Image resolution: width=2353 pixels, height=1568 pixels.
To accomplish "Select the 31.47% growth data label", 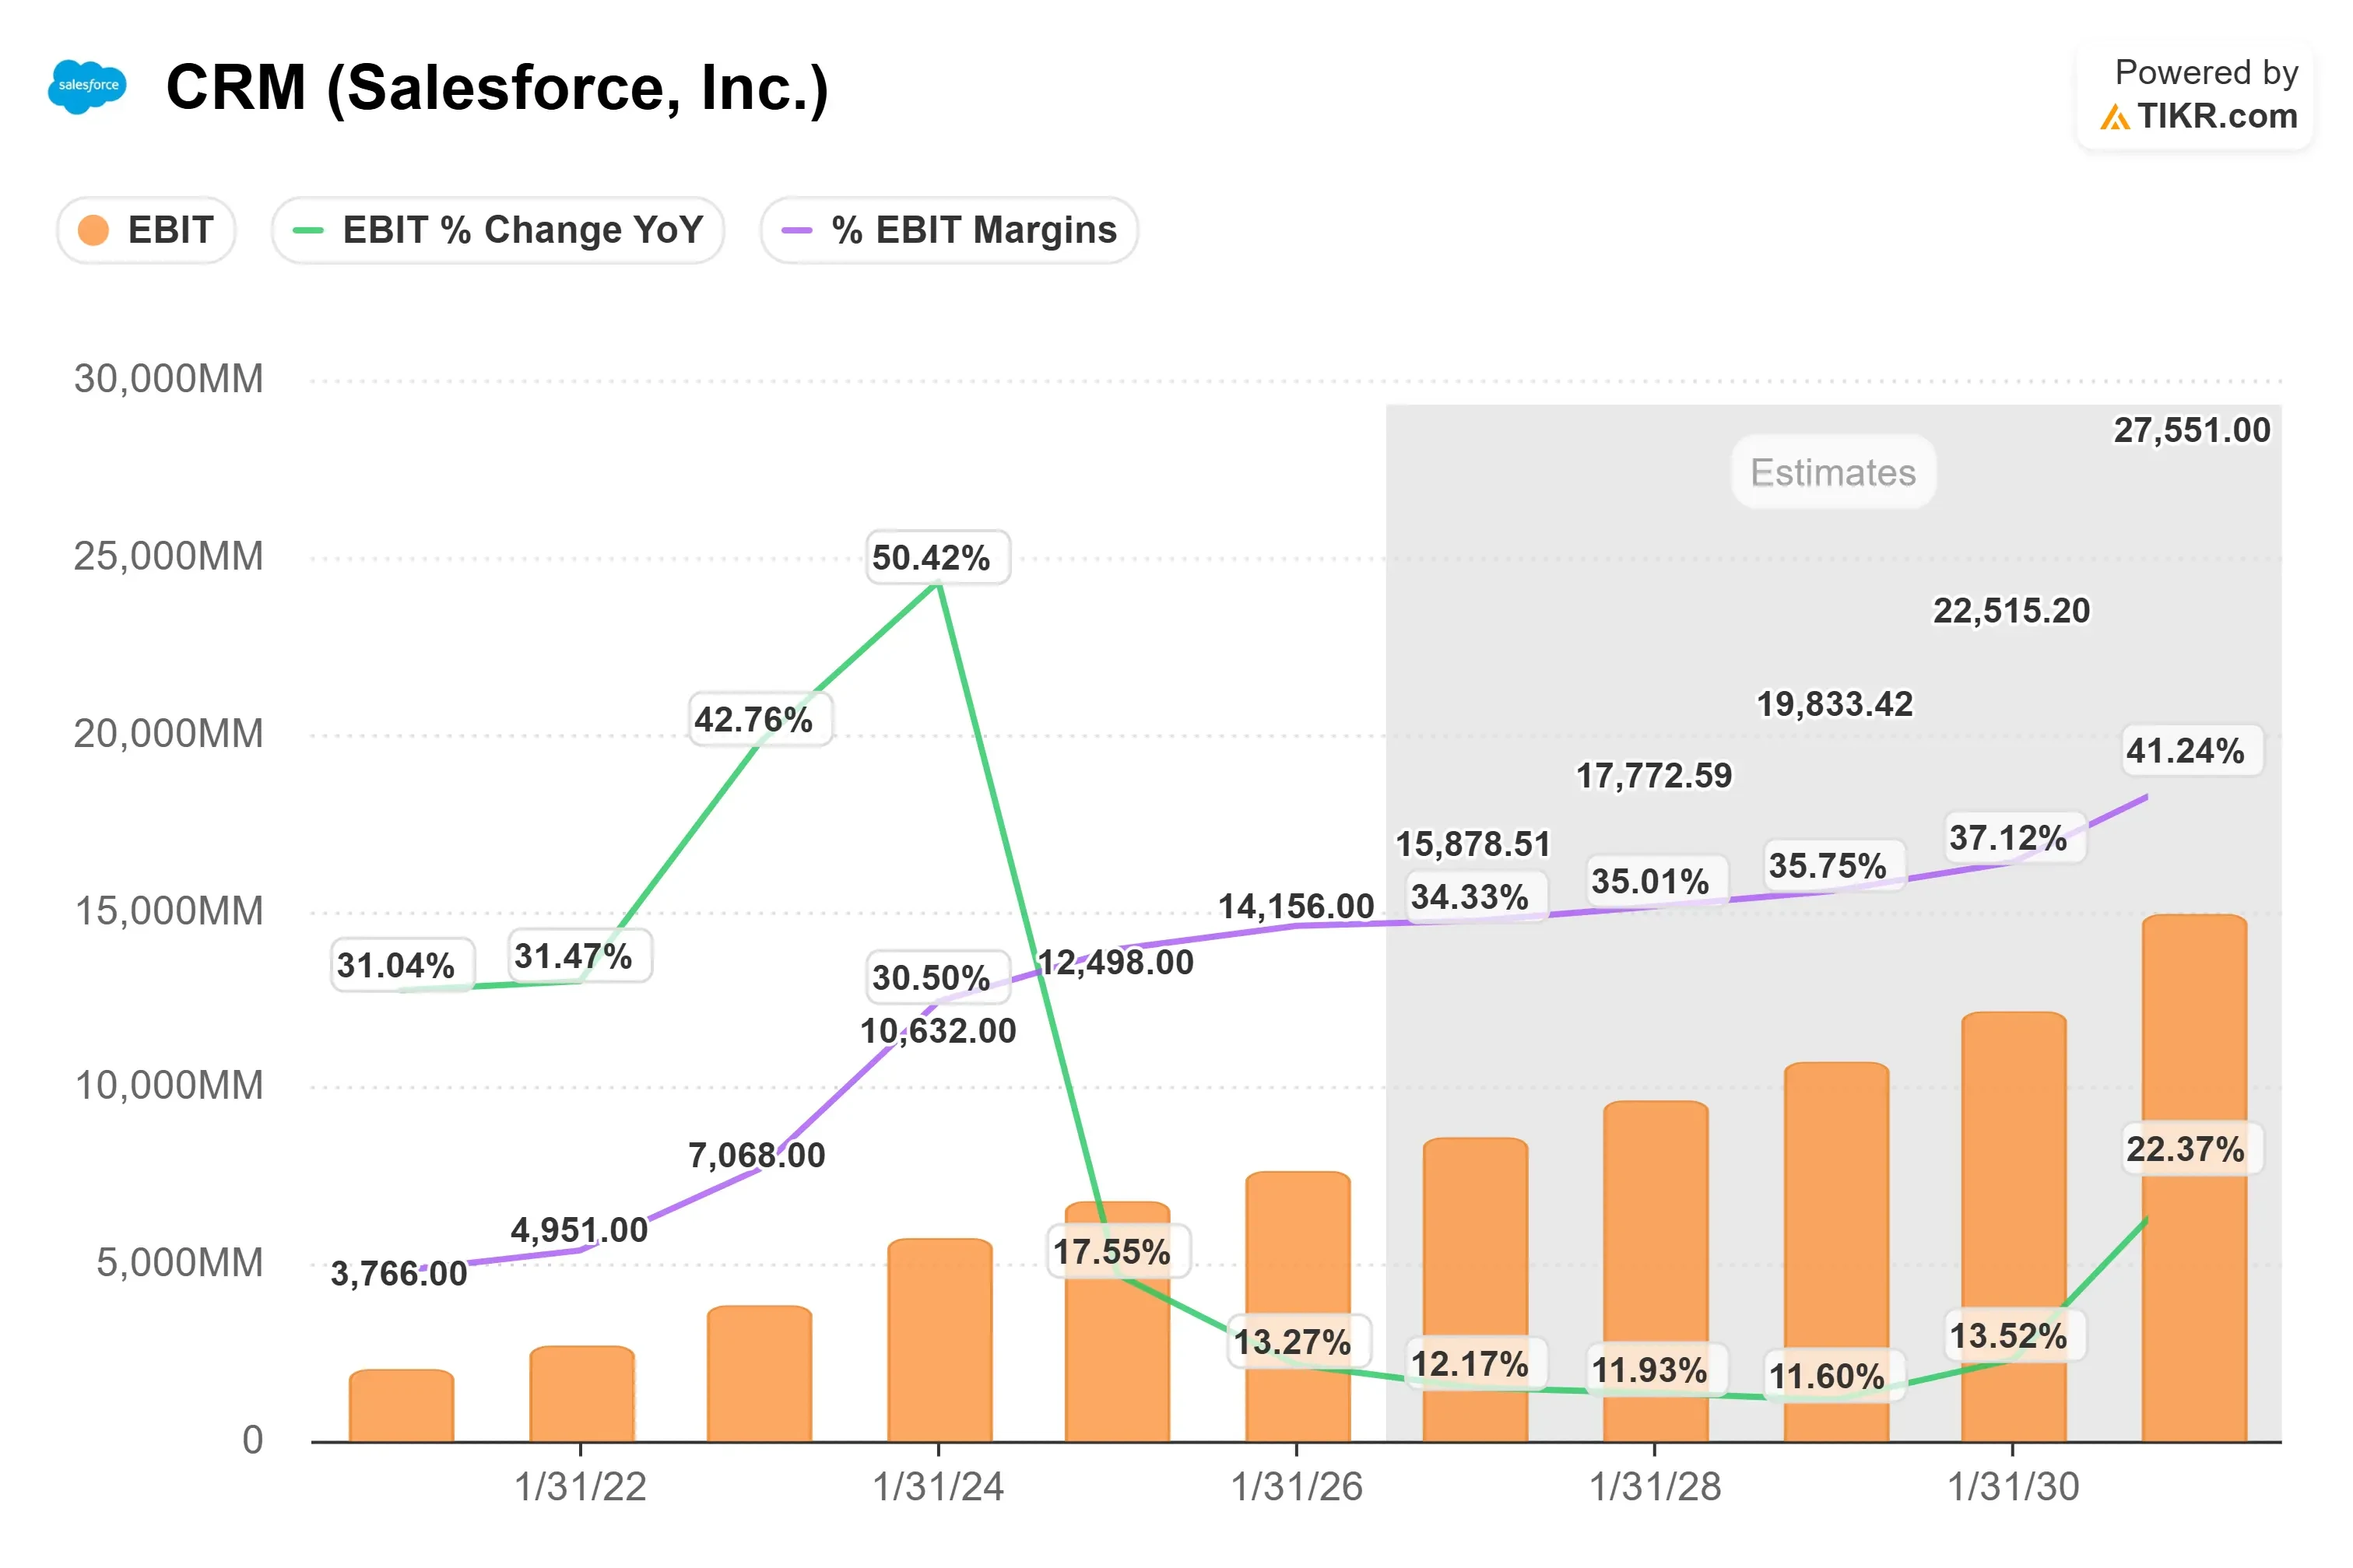I will click(580, 955).
